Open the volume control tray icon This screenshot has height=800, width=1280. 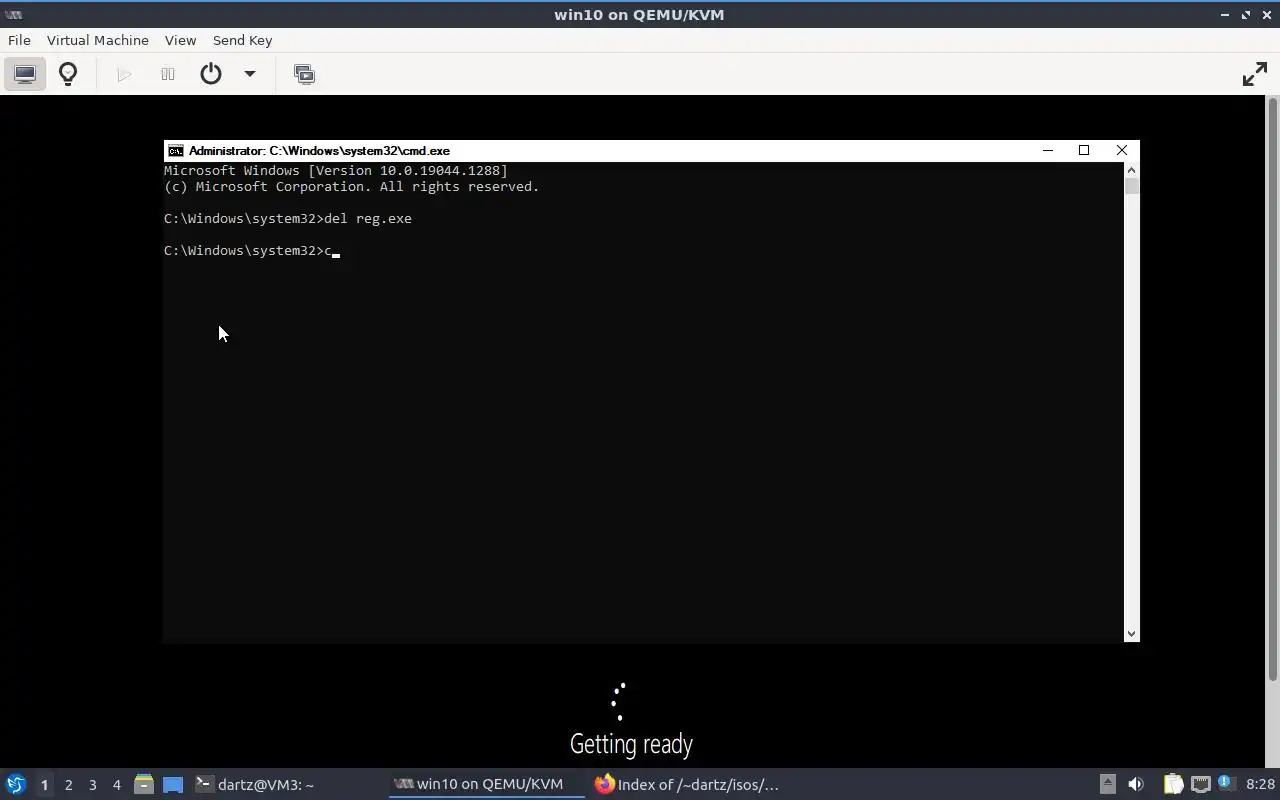(x=1136, y=784)
